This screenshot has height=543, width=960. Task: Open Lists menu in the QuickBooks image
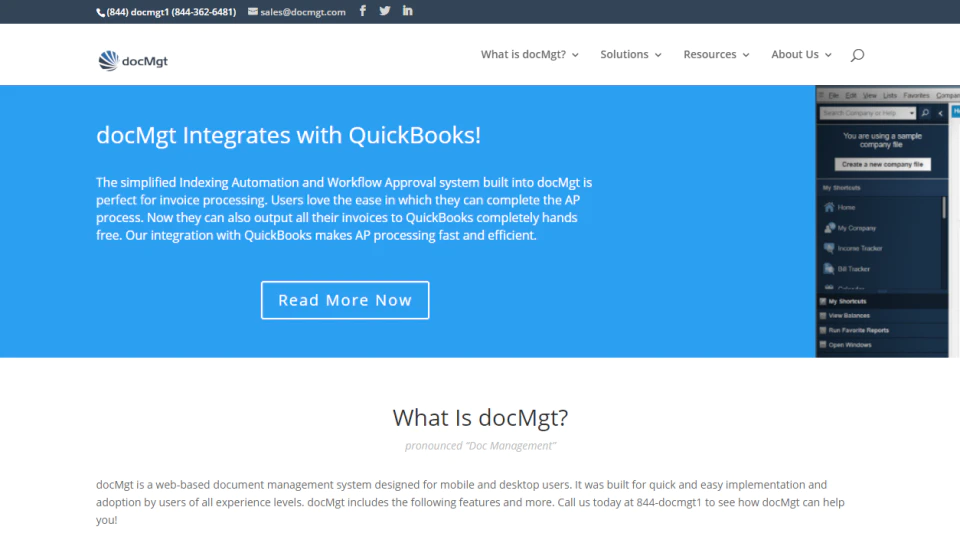(x=890, y=95)
